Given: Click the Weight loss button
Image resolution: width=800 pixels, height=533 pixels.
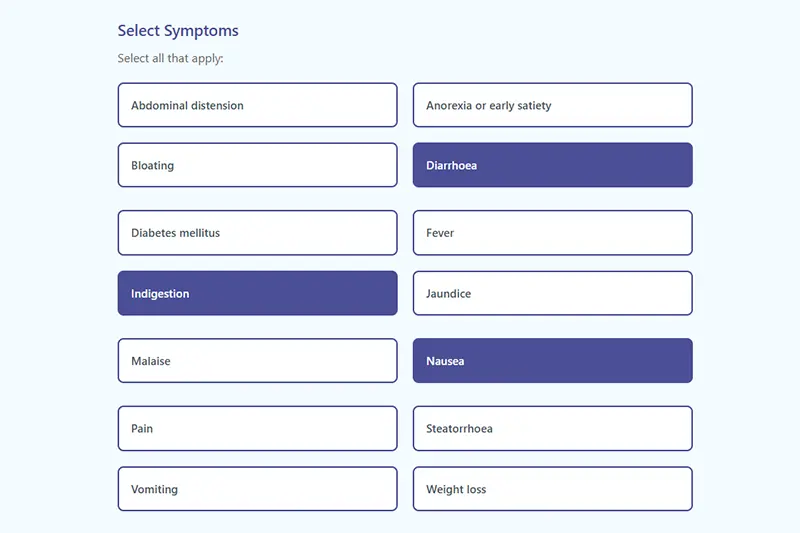Looking at the screenshot, I should click(x=552, y=489).
